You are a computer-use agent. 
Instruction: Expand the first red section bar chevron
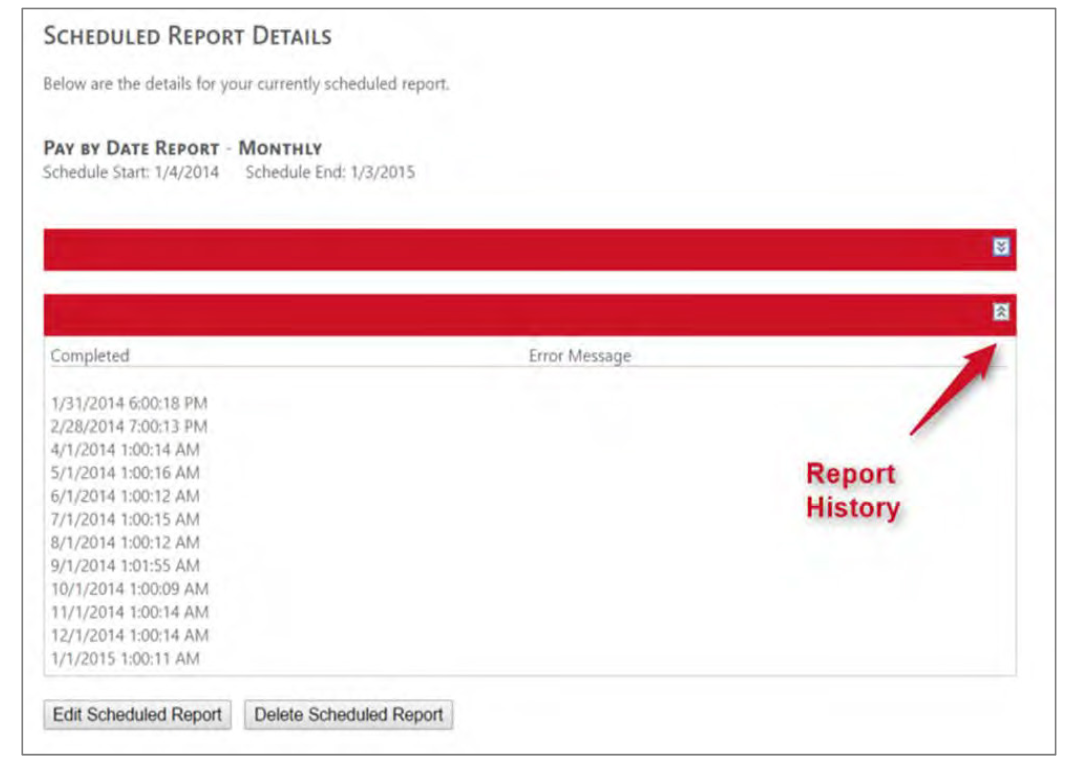click(x=1001, y=247)
